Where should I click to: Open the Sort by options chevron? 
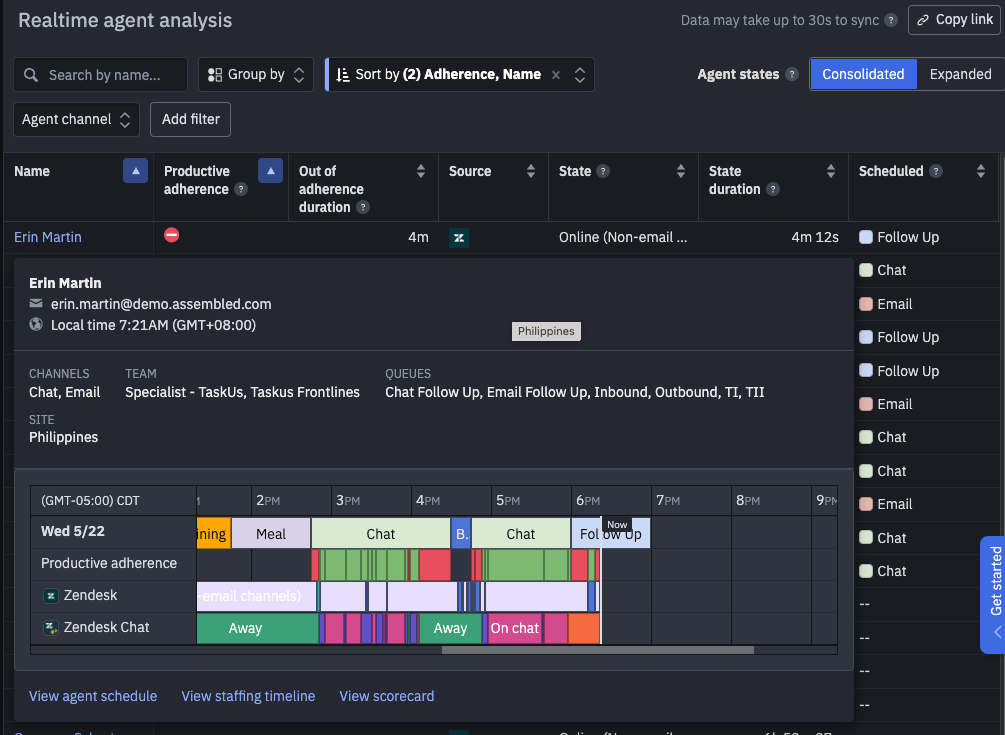(581, 74)
